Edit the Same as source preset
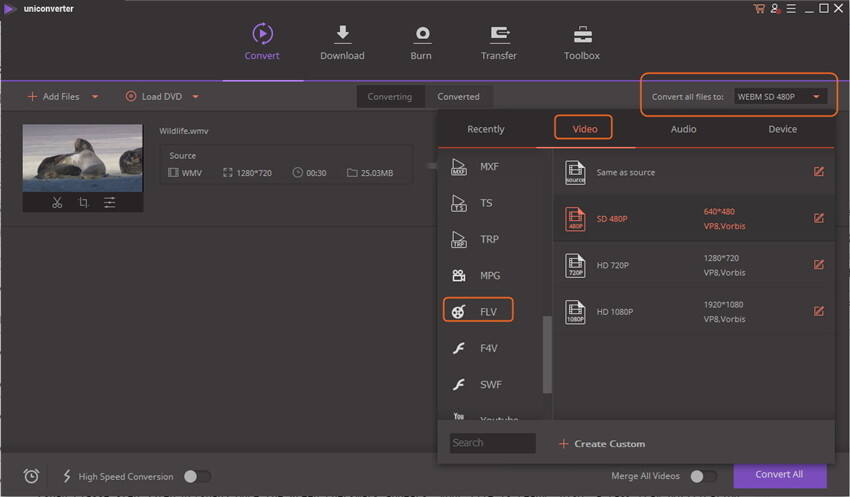The height and width of the screenshot is (497, 850). pyautogui.click(x=819, y=172)
